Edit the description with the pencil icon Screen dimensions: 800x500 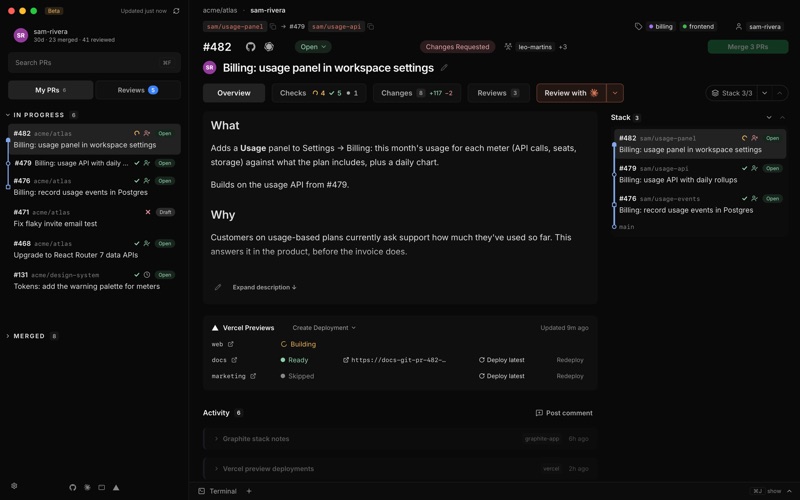[218, 287]
